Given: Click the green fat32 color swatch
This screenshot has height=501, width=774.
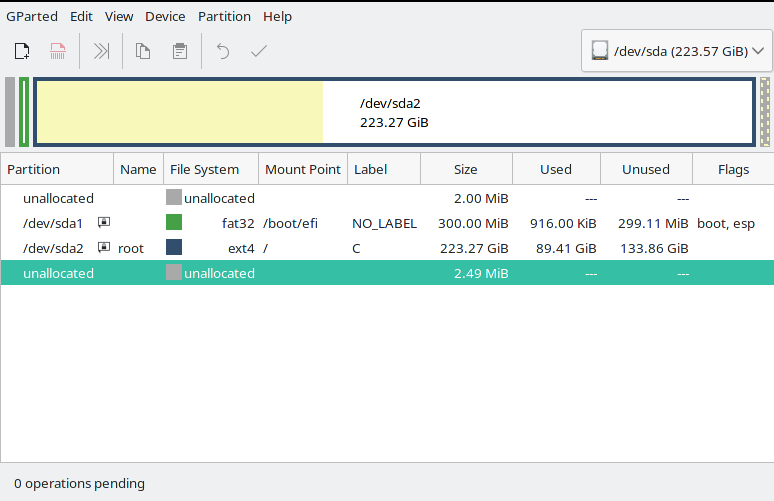Looking at the screenshot, I should [x=174, y=222].
